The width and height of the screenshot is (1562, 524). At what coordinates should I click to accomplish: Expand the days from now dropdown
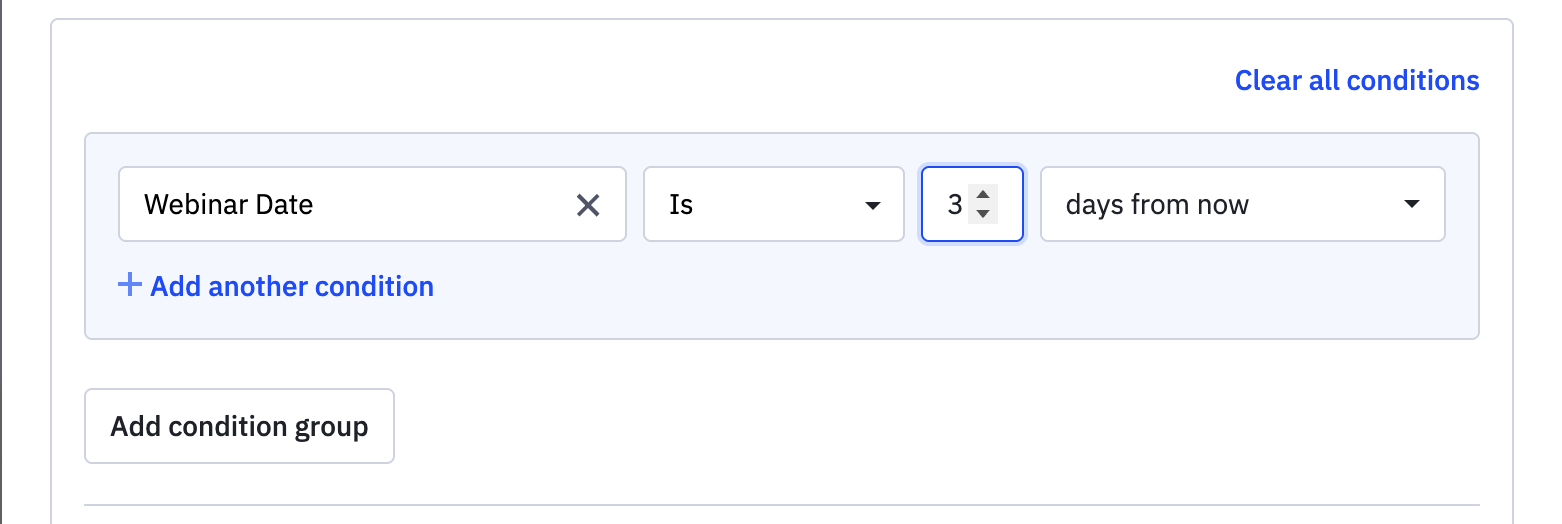tap(1241, 205)
